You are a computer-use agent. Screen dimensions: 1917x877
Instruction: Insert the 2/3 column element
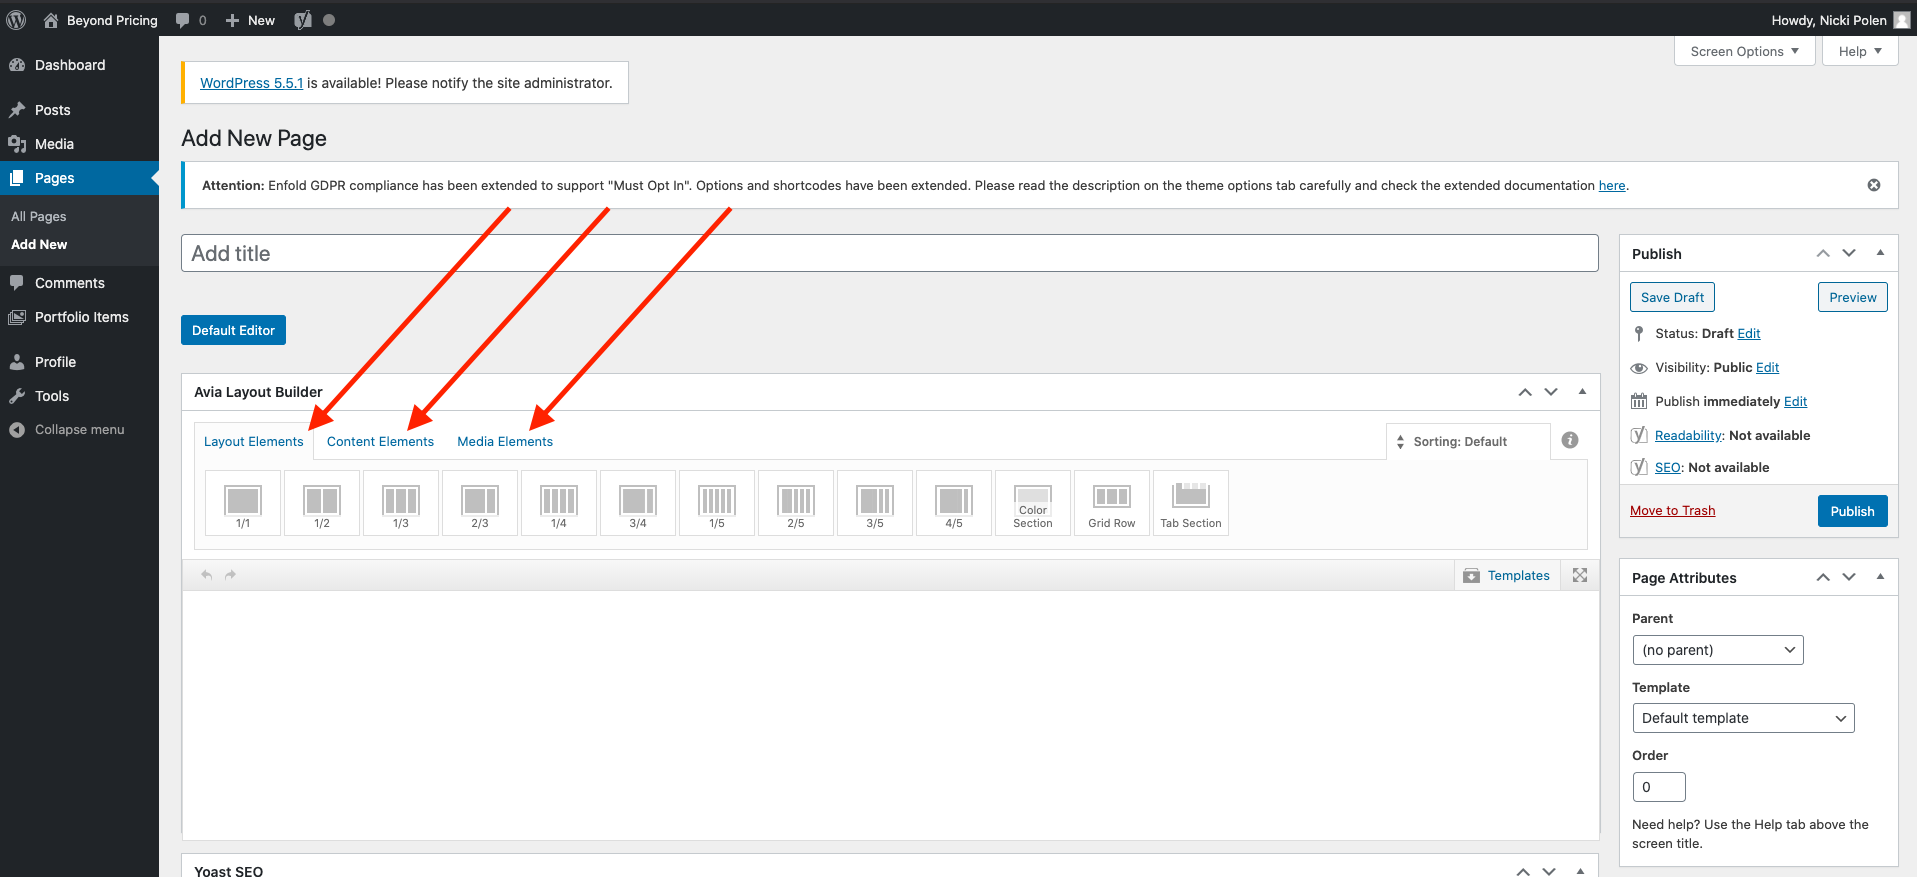480,503
